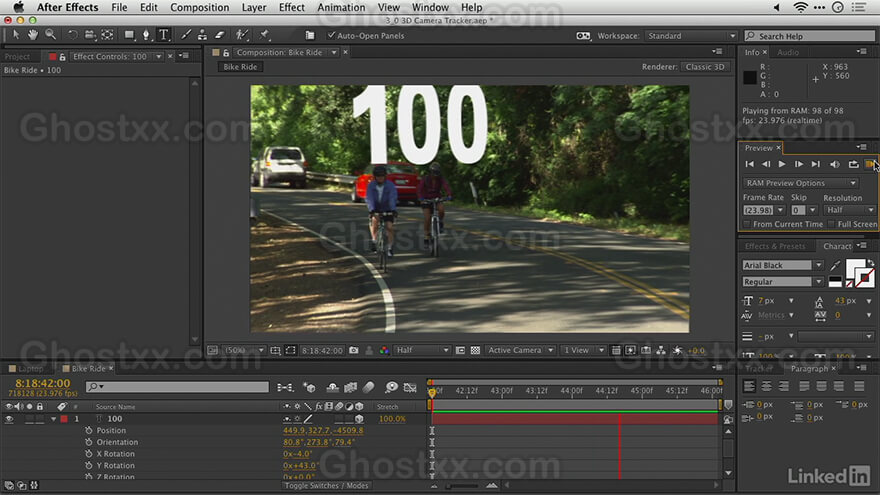This screenshot has width=880, height=495.
Task: Pick font color with eyedropper
Action: (836, 265)
